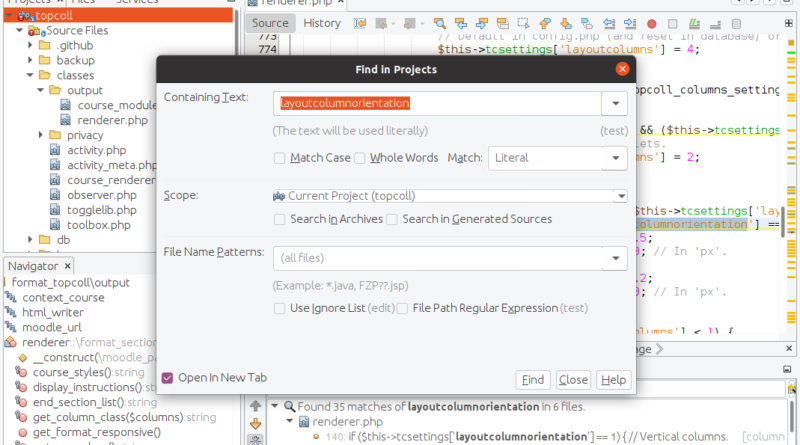Enable Whole Words checkbox

click(360, 158)
